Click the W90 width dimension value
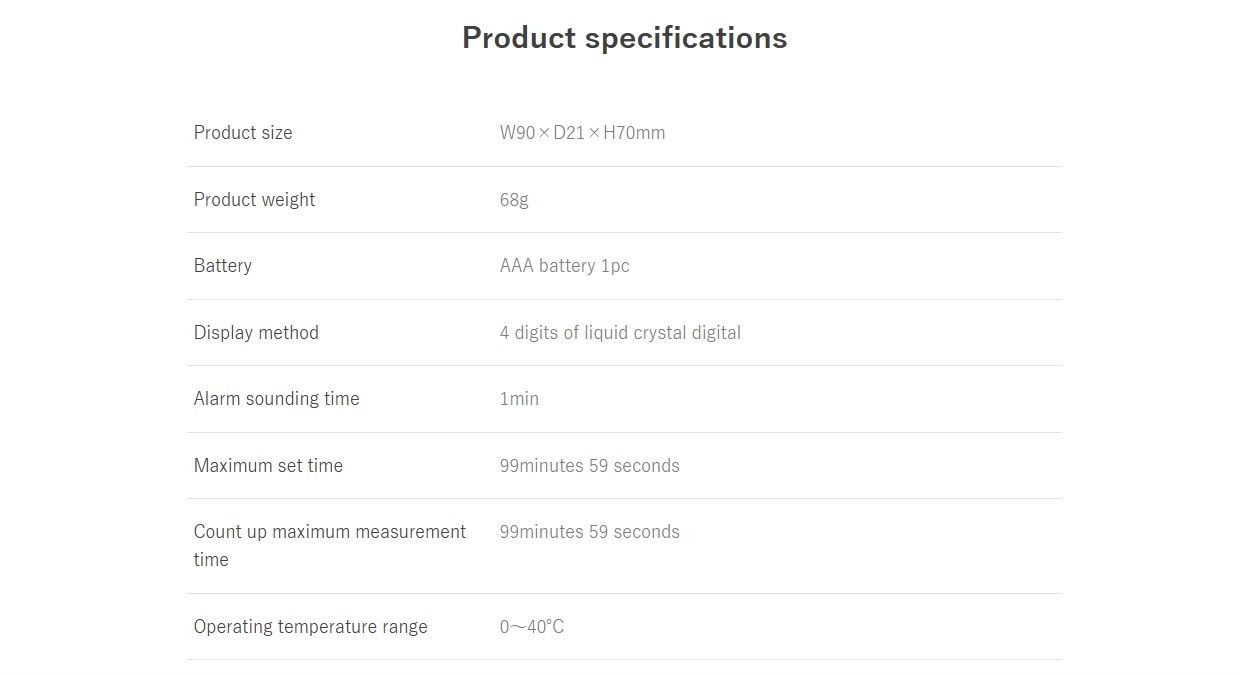The width and height of the screenshot is (1243, 675). pyautogui.click(x=517, y=133)
